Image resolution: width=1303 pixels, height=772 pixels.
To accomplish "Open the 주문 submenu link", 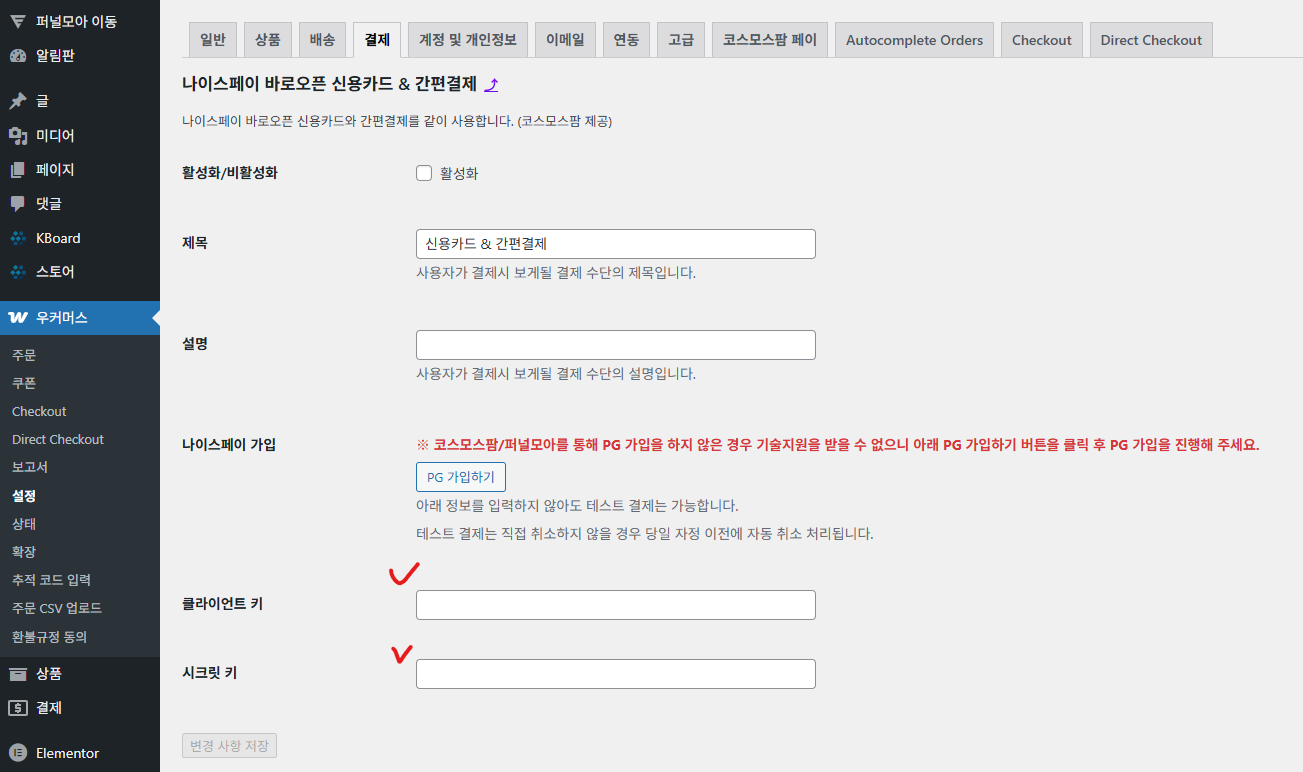I will pos(24,355).
